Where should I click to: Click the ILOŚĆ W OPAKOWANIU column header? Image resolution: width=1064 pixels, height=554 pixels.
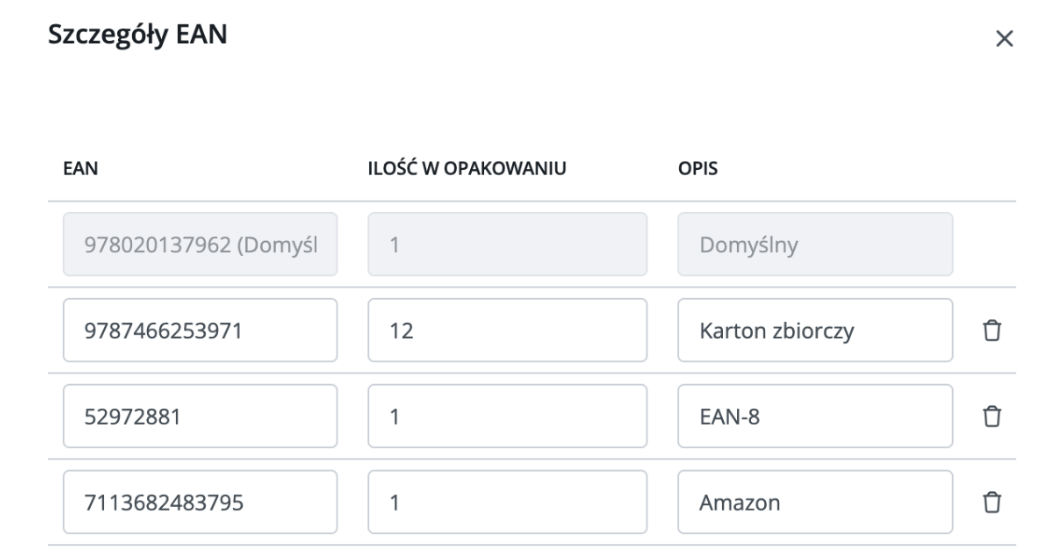(467, 168)
